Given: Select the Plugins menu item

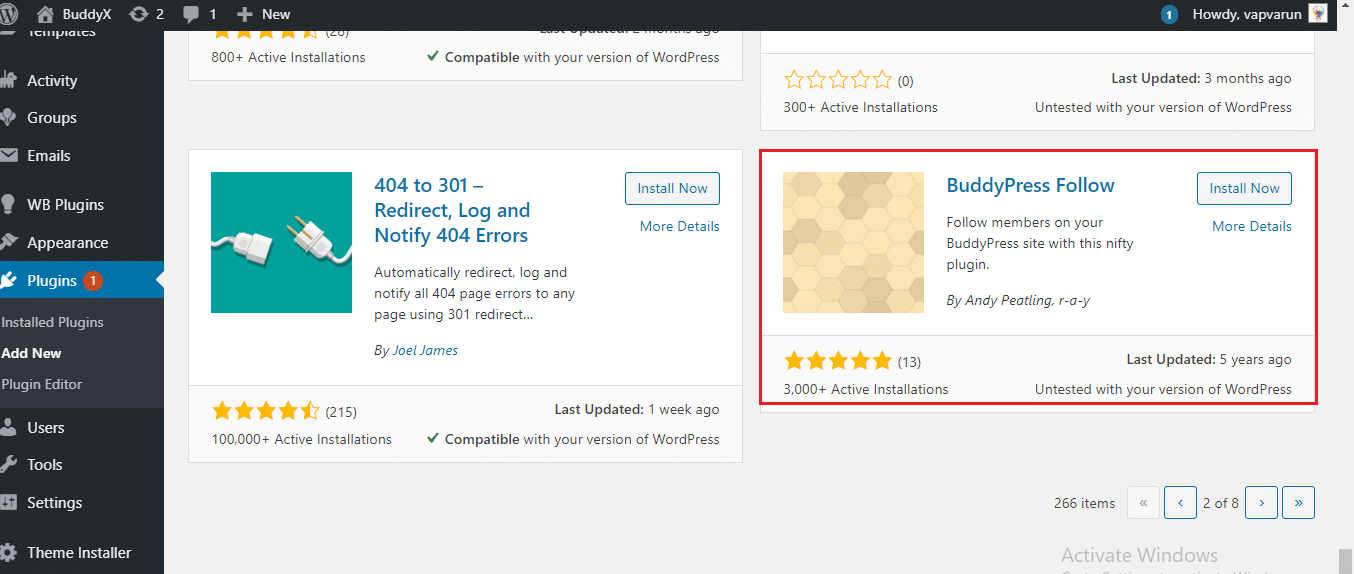Looking at the screenshot, I should pos(82,281).
